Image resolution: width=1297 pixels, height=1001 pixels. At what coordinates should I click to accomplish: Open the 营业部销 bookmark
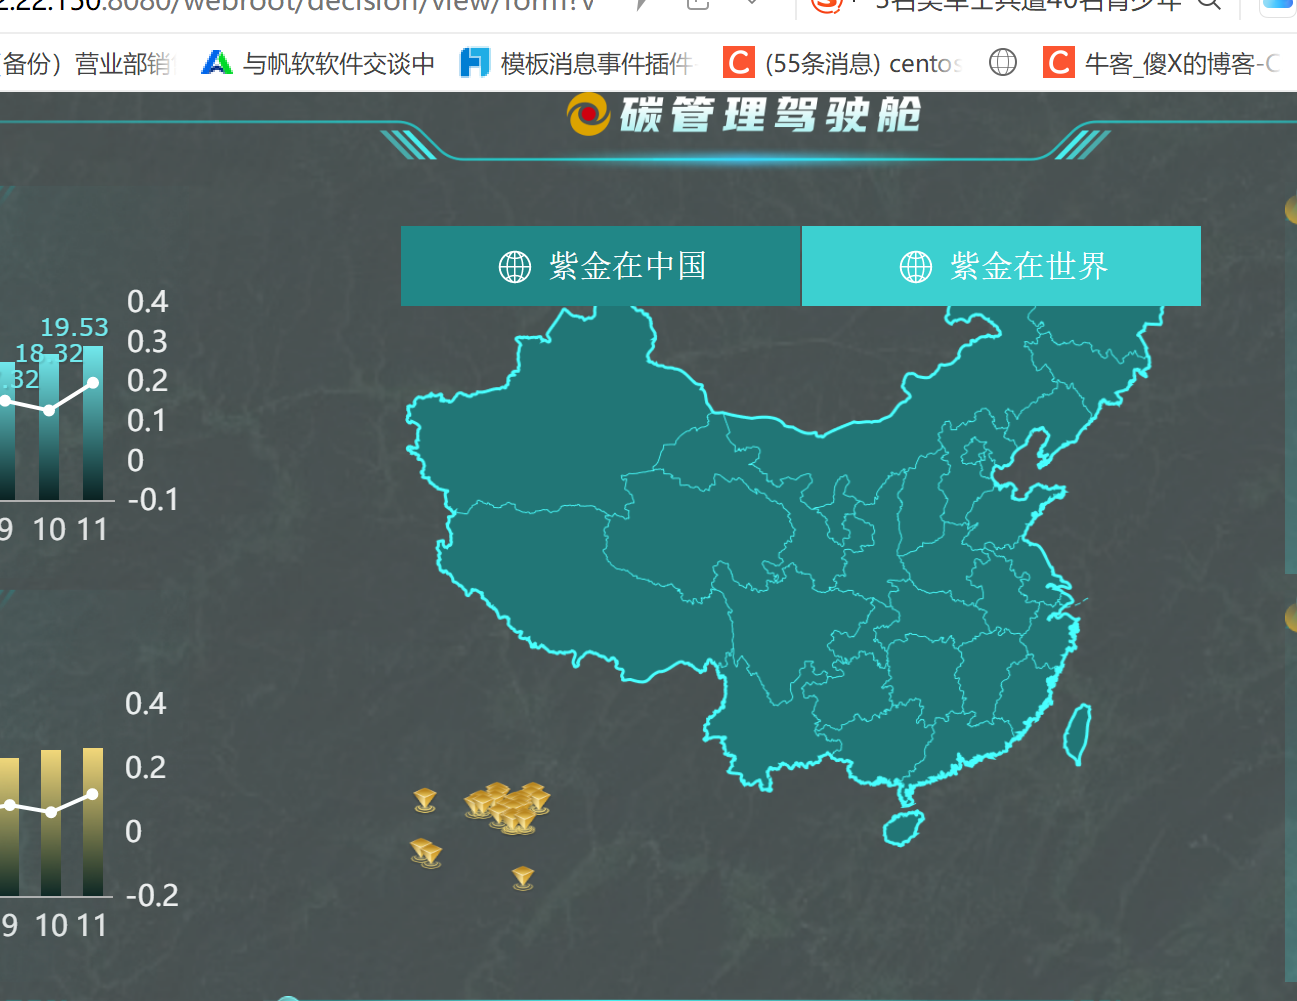click(x=88, y=64)
